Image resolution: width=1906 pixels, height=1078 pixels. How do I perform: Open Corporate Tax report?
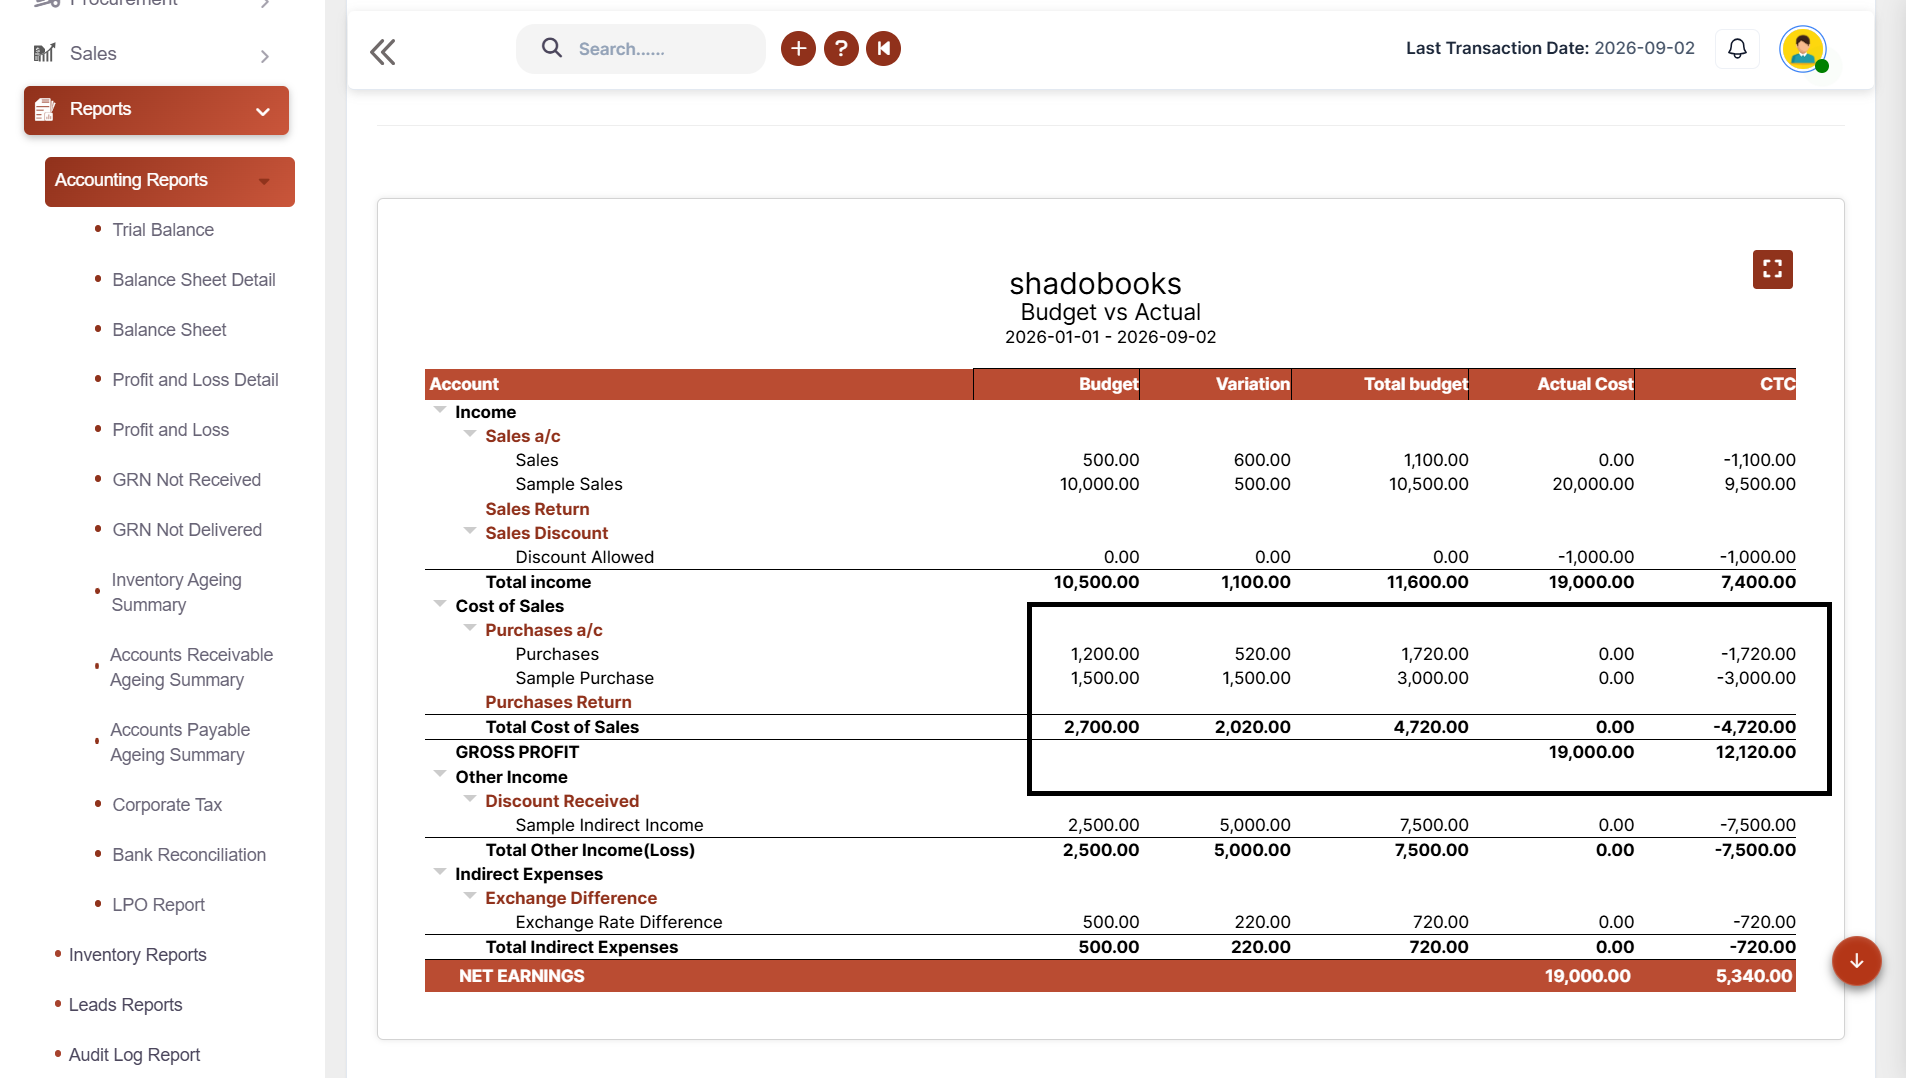pyautogui.click(x=167, y=805)
